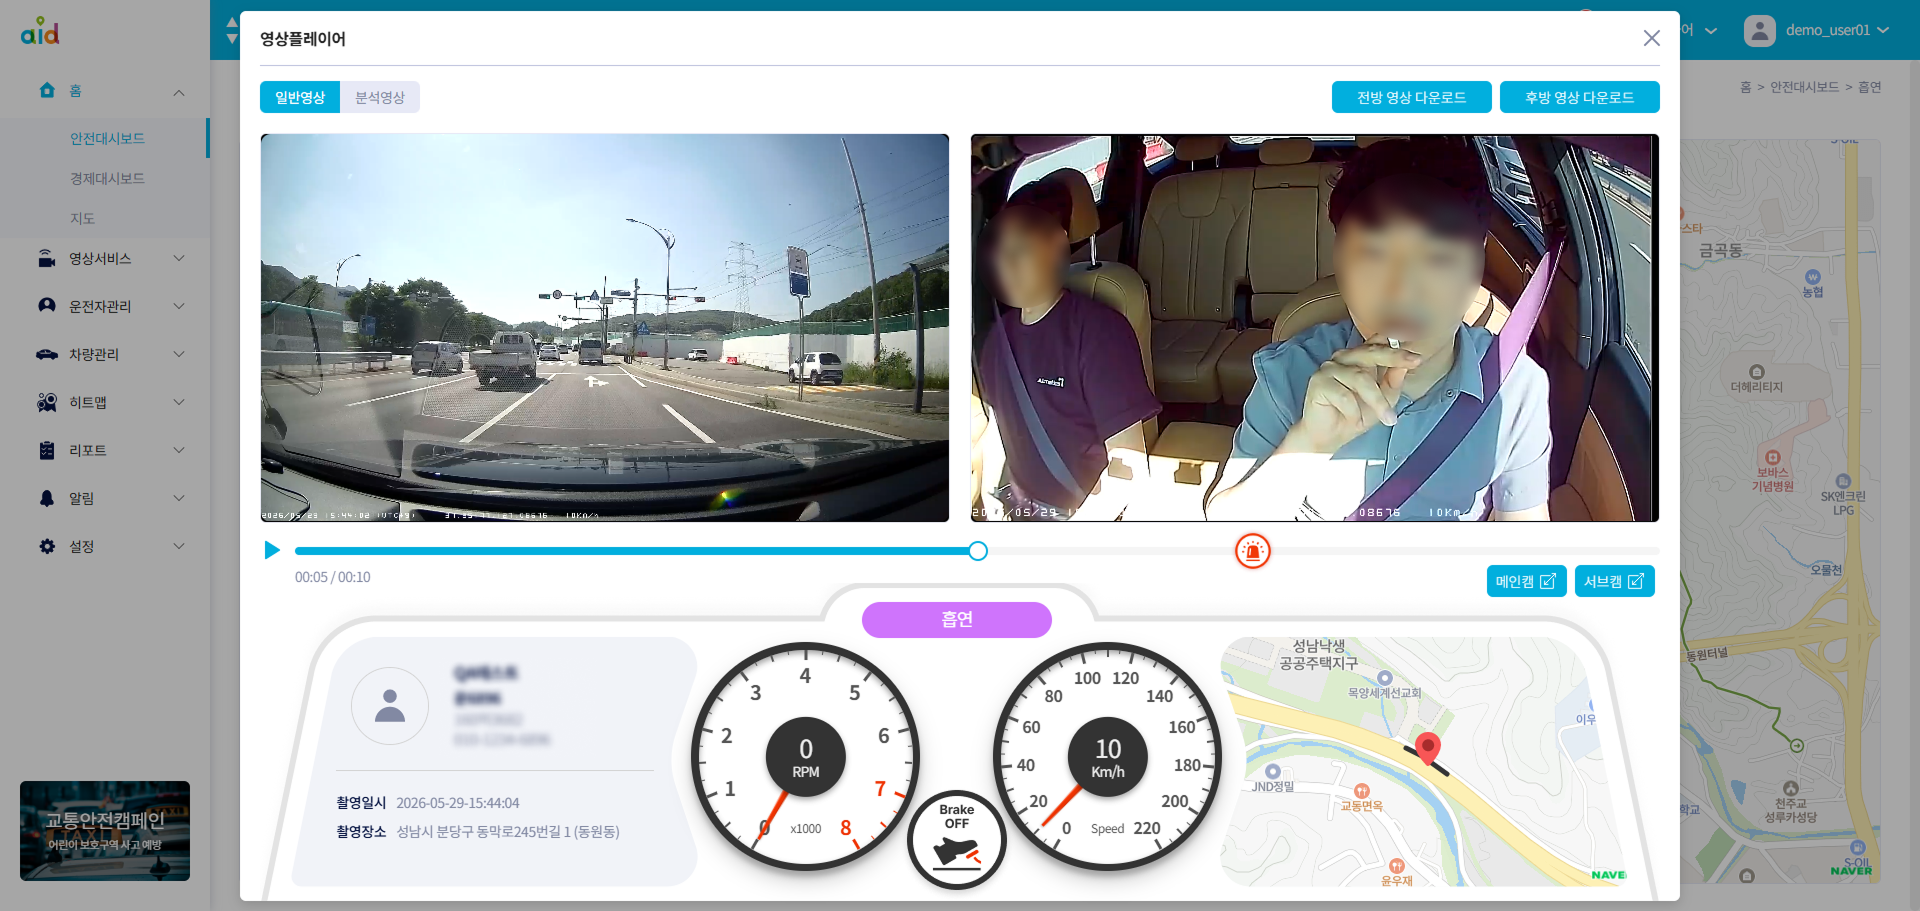Play the video with the play icon
Viewport: 1920px width, 911px height.
(x=272, y=550)
